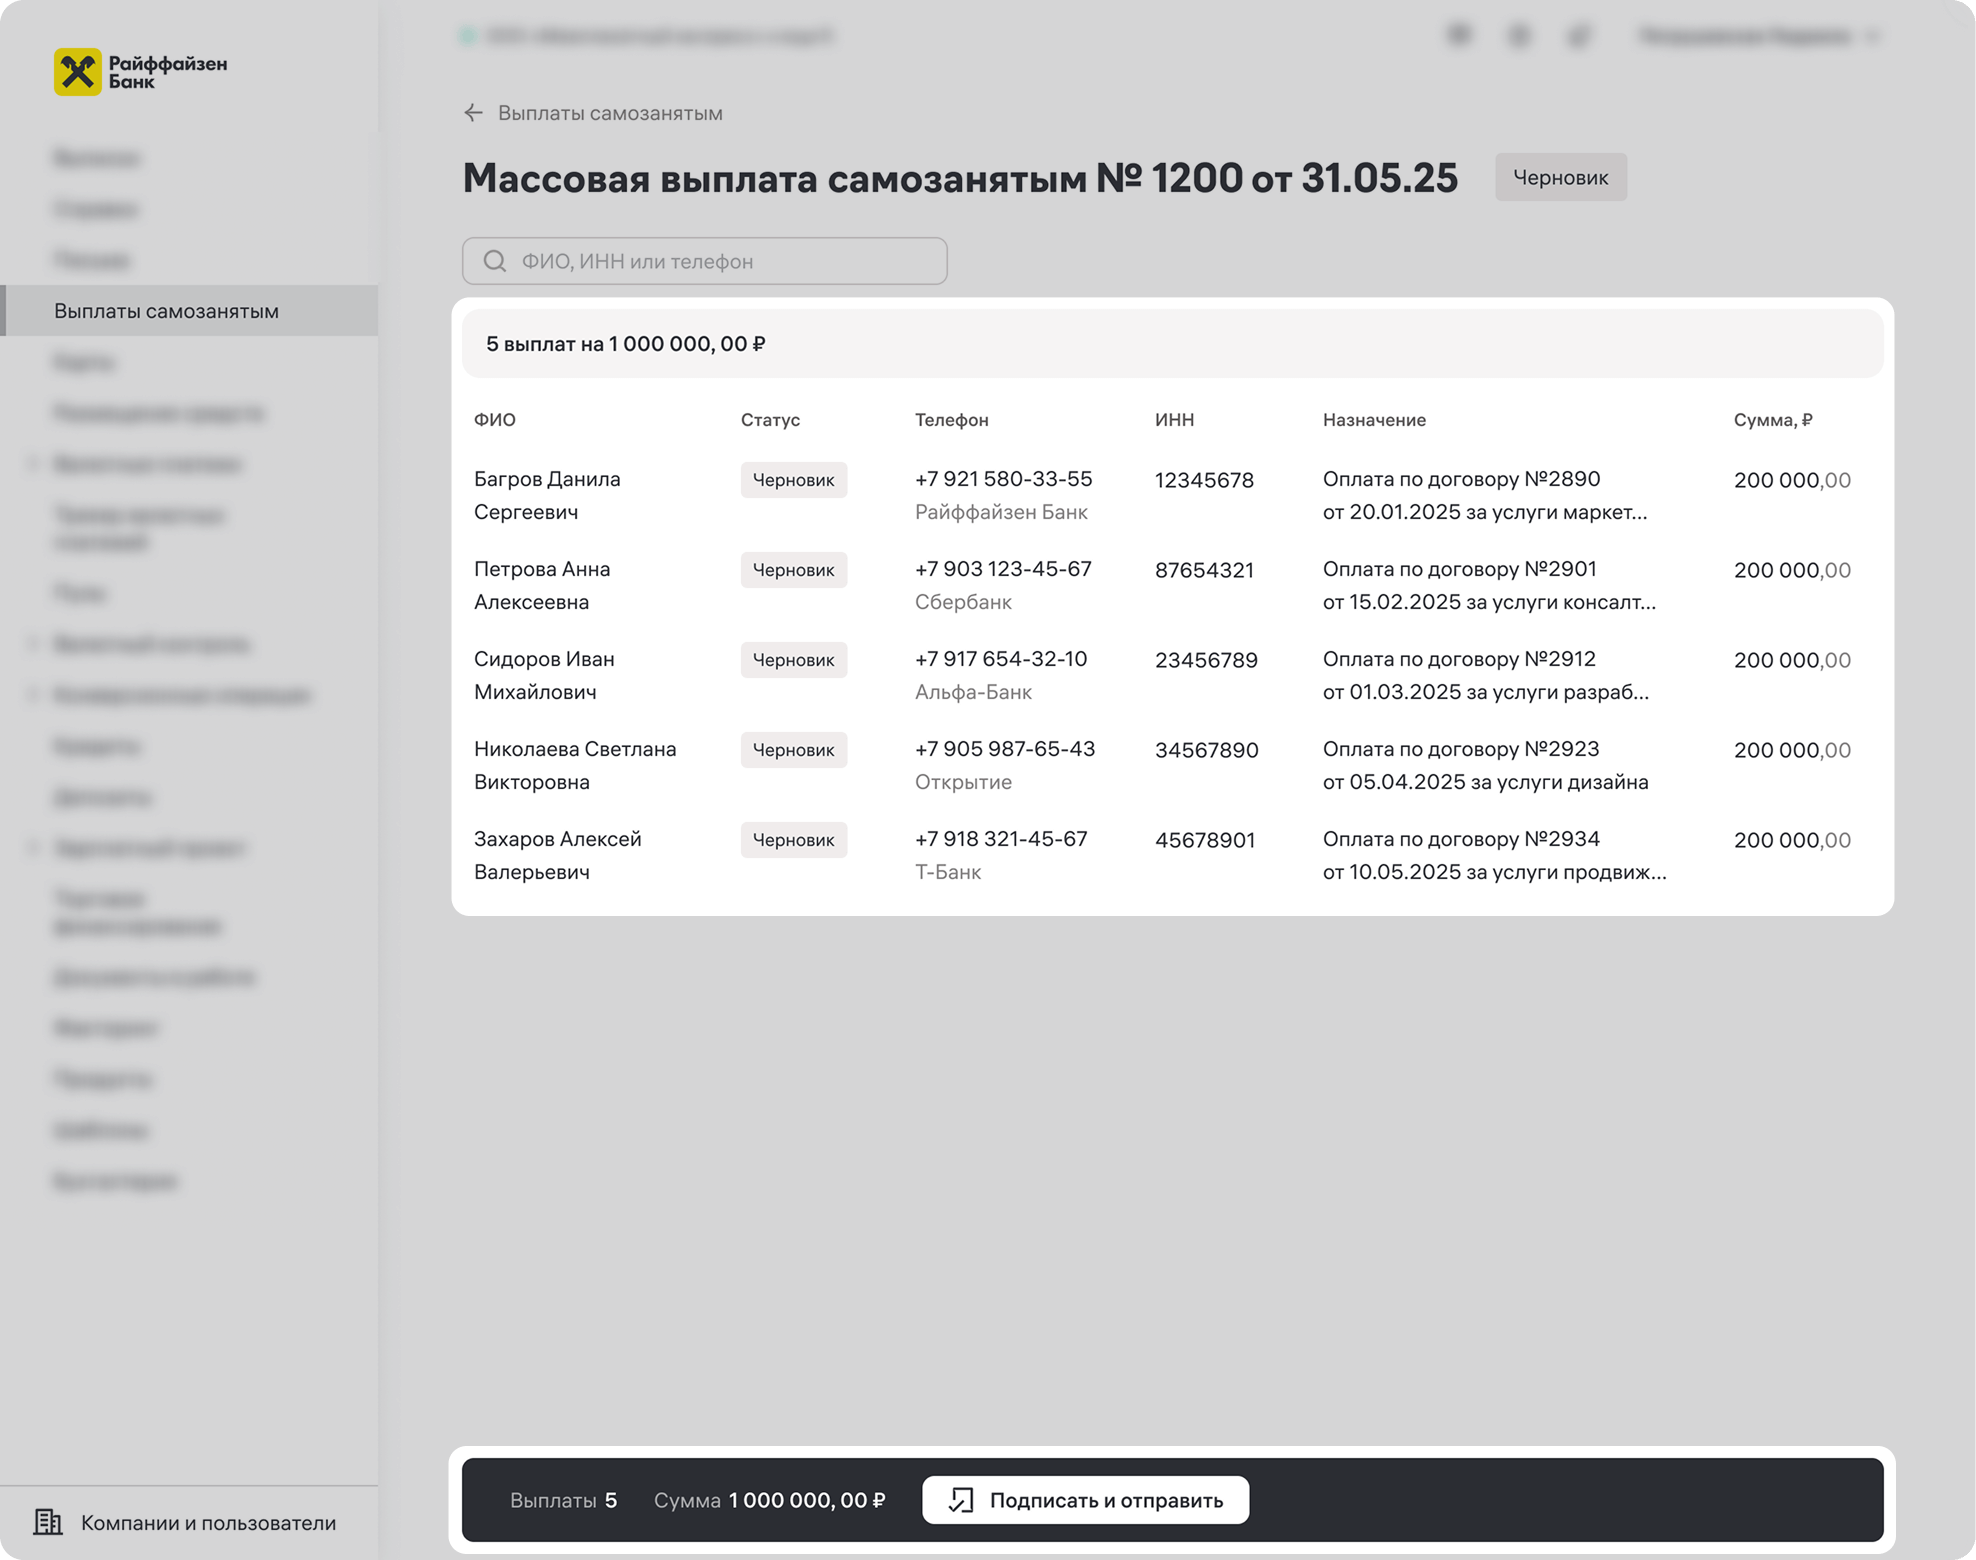Open user account dropdown at top right
Screen dimensions: 1976x1560
click(1760, 37)
